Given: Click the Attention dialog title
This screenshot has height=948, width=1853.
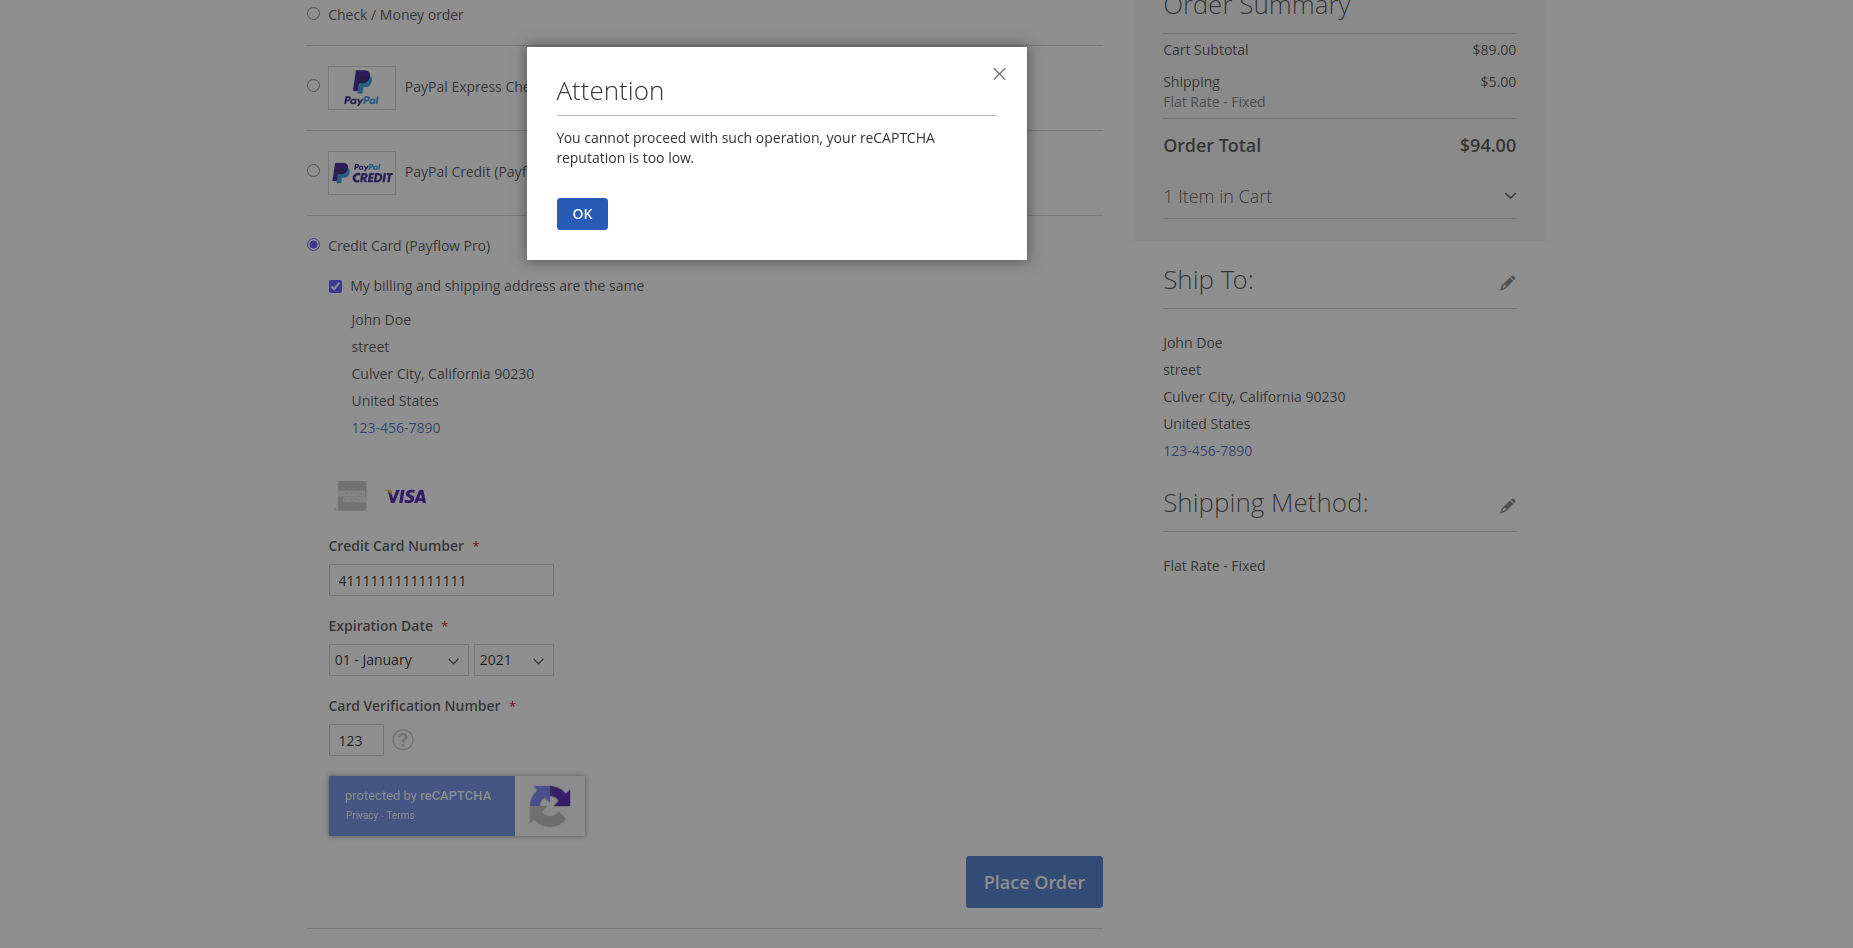Looking at the screenshot, I should (x=610, y=91).
